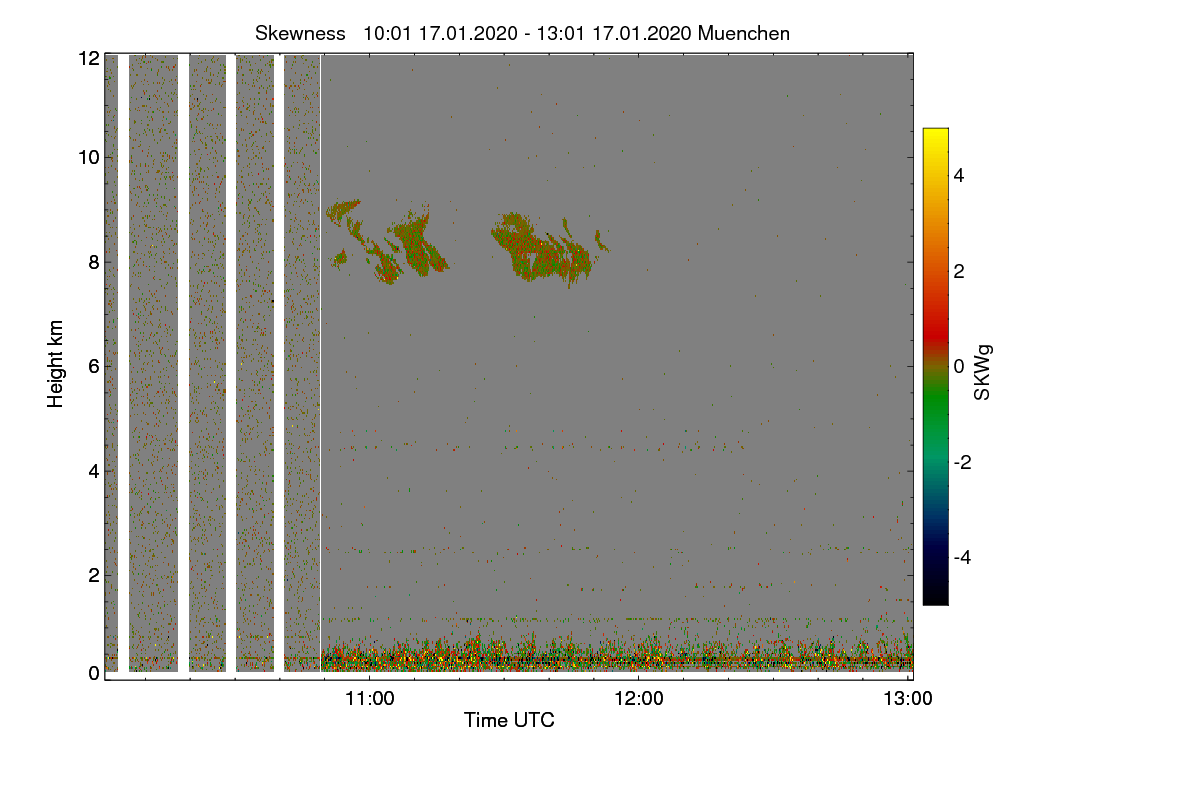Click the yellow top of the colorbar
This screenshot has width=1200, height=800.
(935, 138)
